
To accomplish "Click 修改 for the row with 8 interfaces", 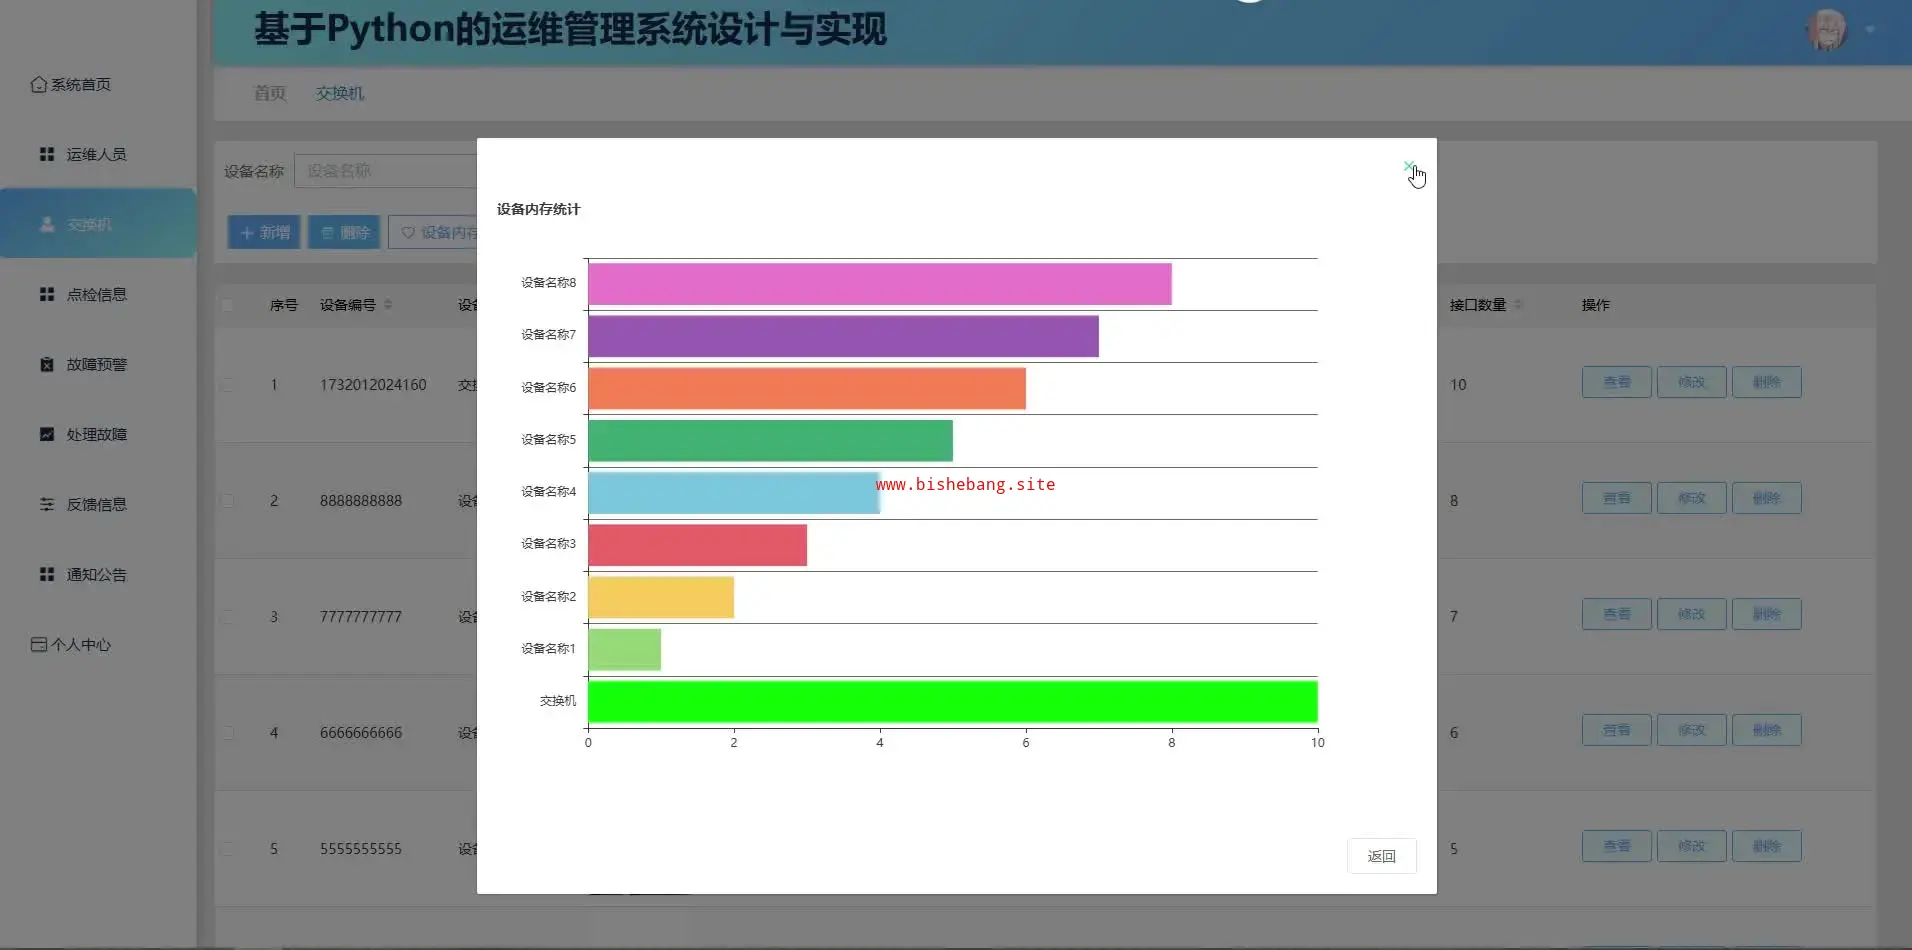I will [1692, 498].
